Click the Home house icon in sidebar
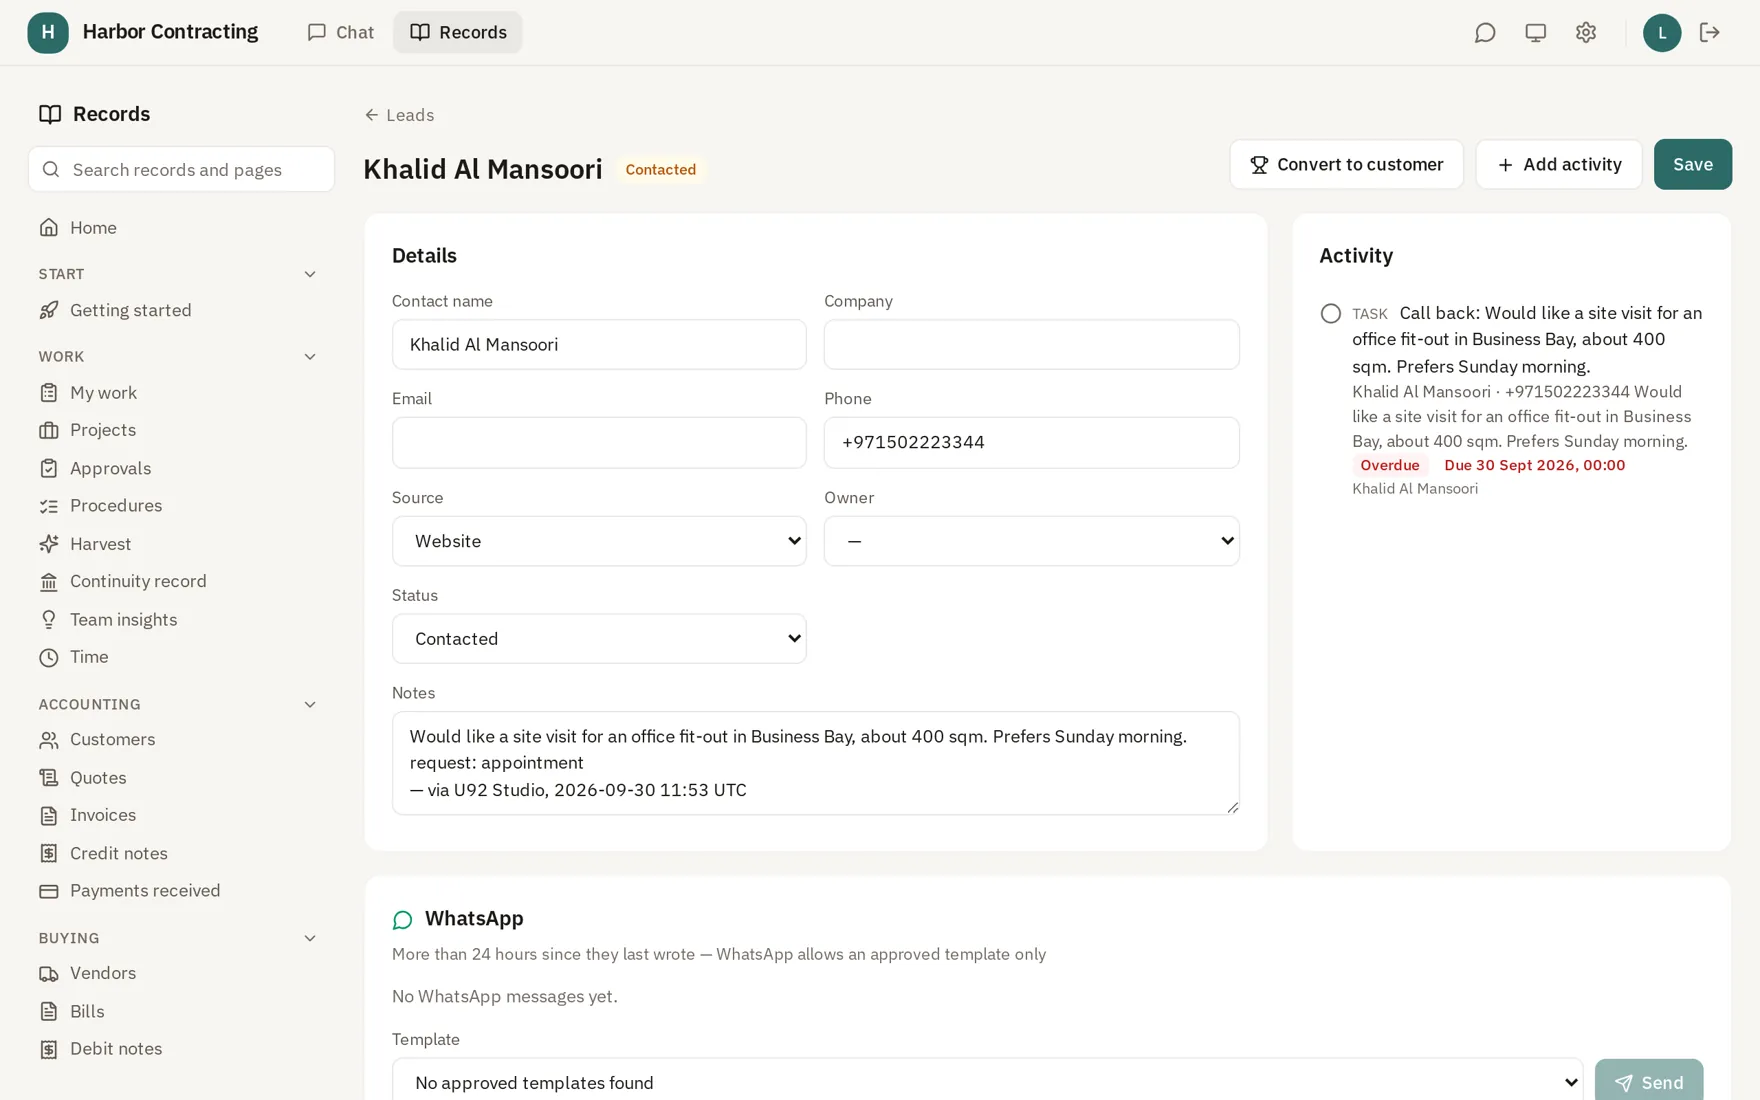Image resolution: width=1760 pixels, height=1100 pixels. pos(49,228)
